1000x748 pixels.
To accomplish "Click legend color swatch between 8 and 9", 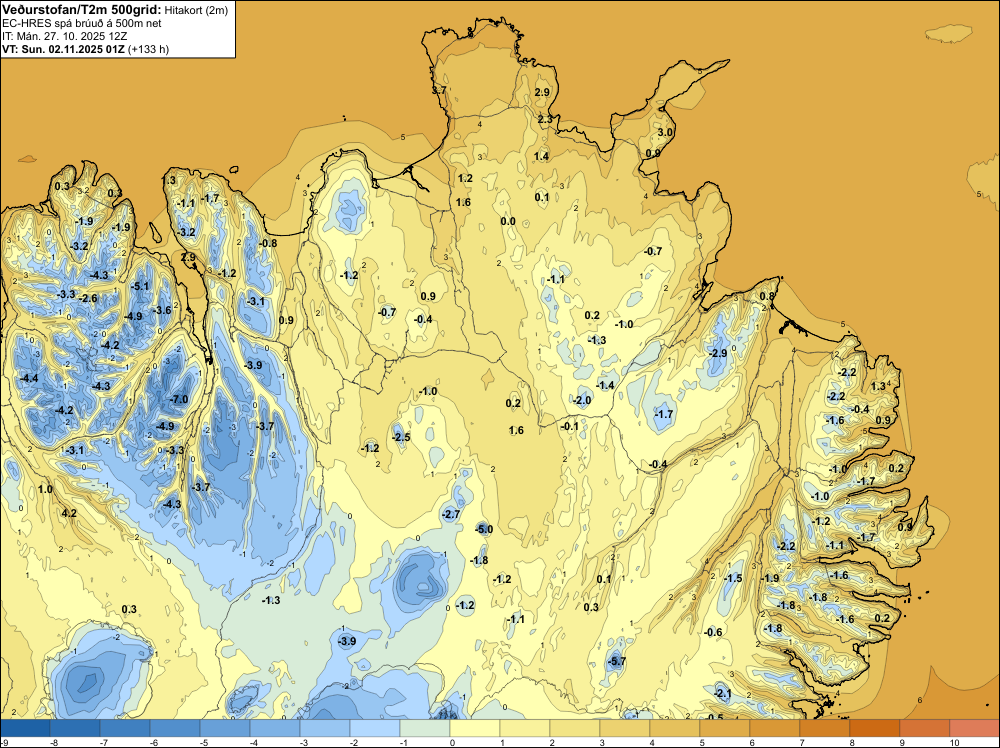I will [875, 728].
